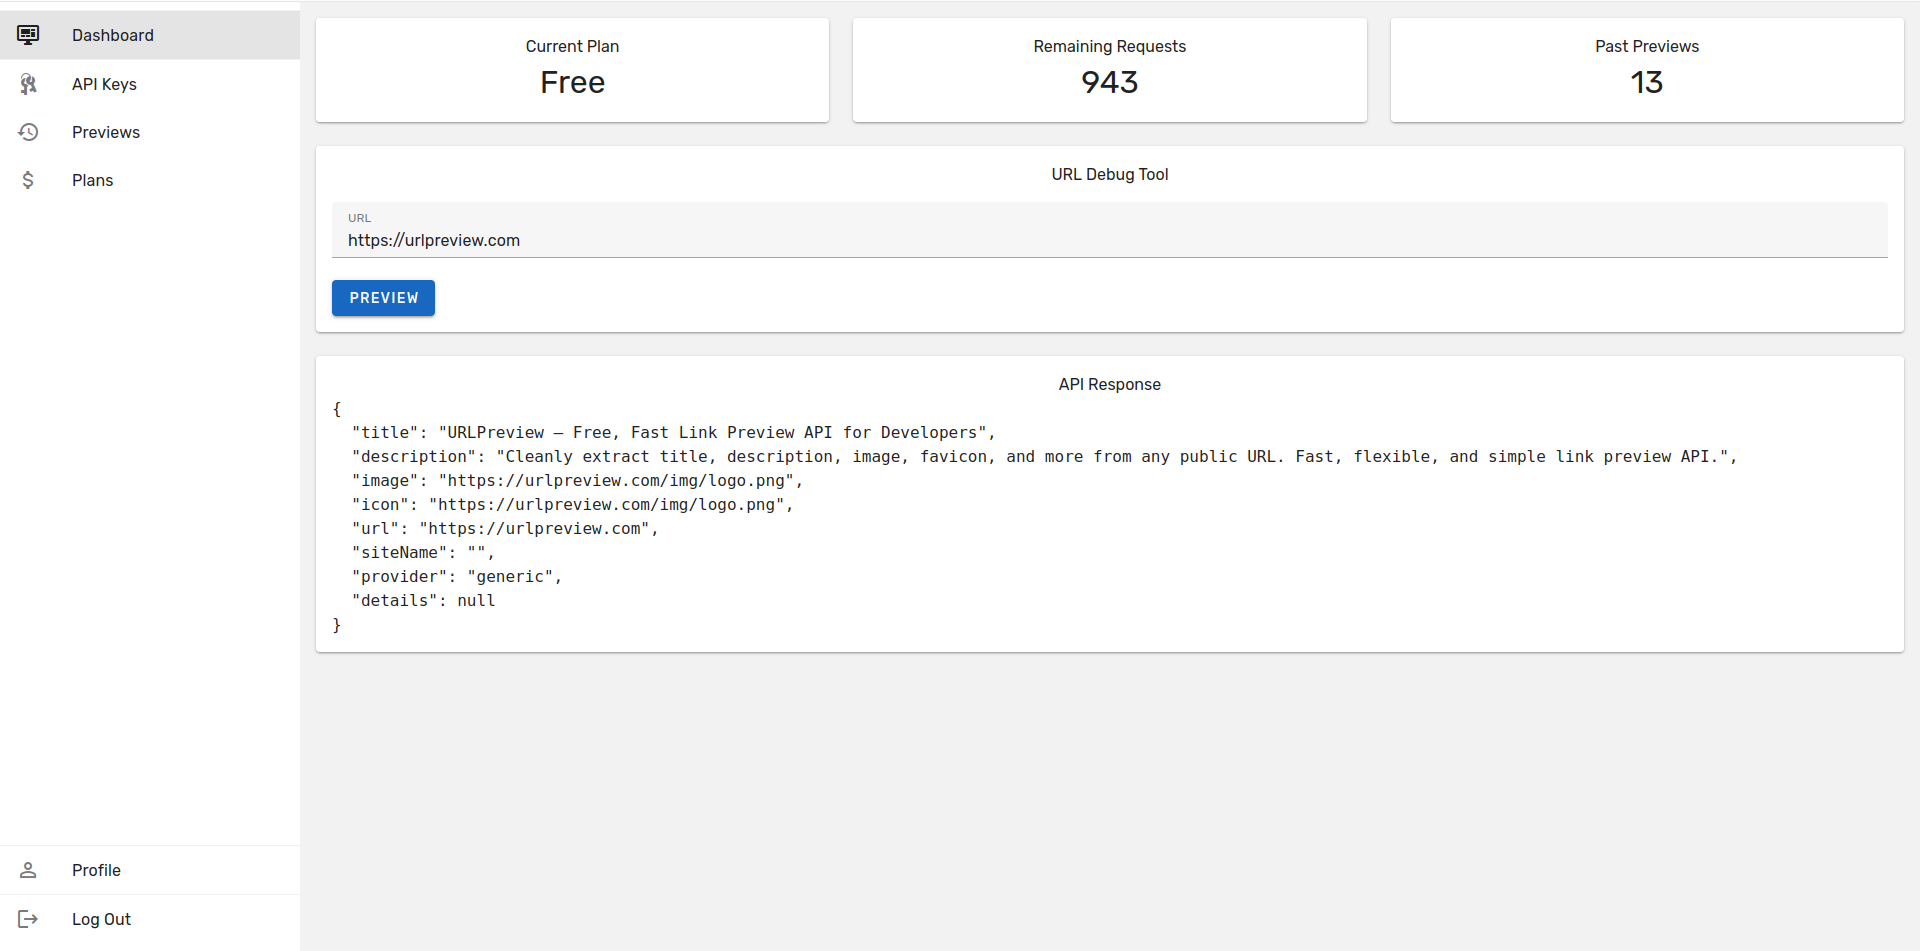Open the Dashboard menu item
The image size is (1920, 951).
coord(150,35)
